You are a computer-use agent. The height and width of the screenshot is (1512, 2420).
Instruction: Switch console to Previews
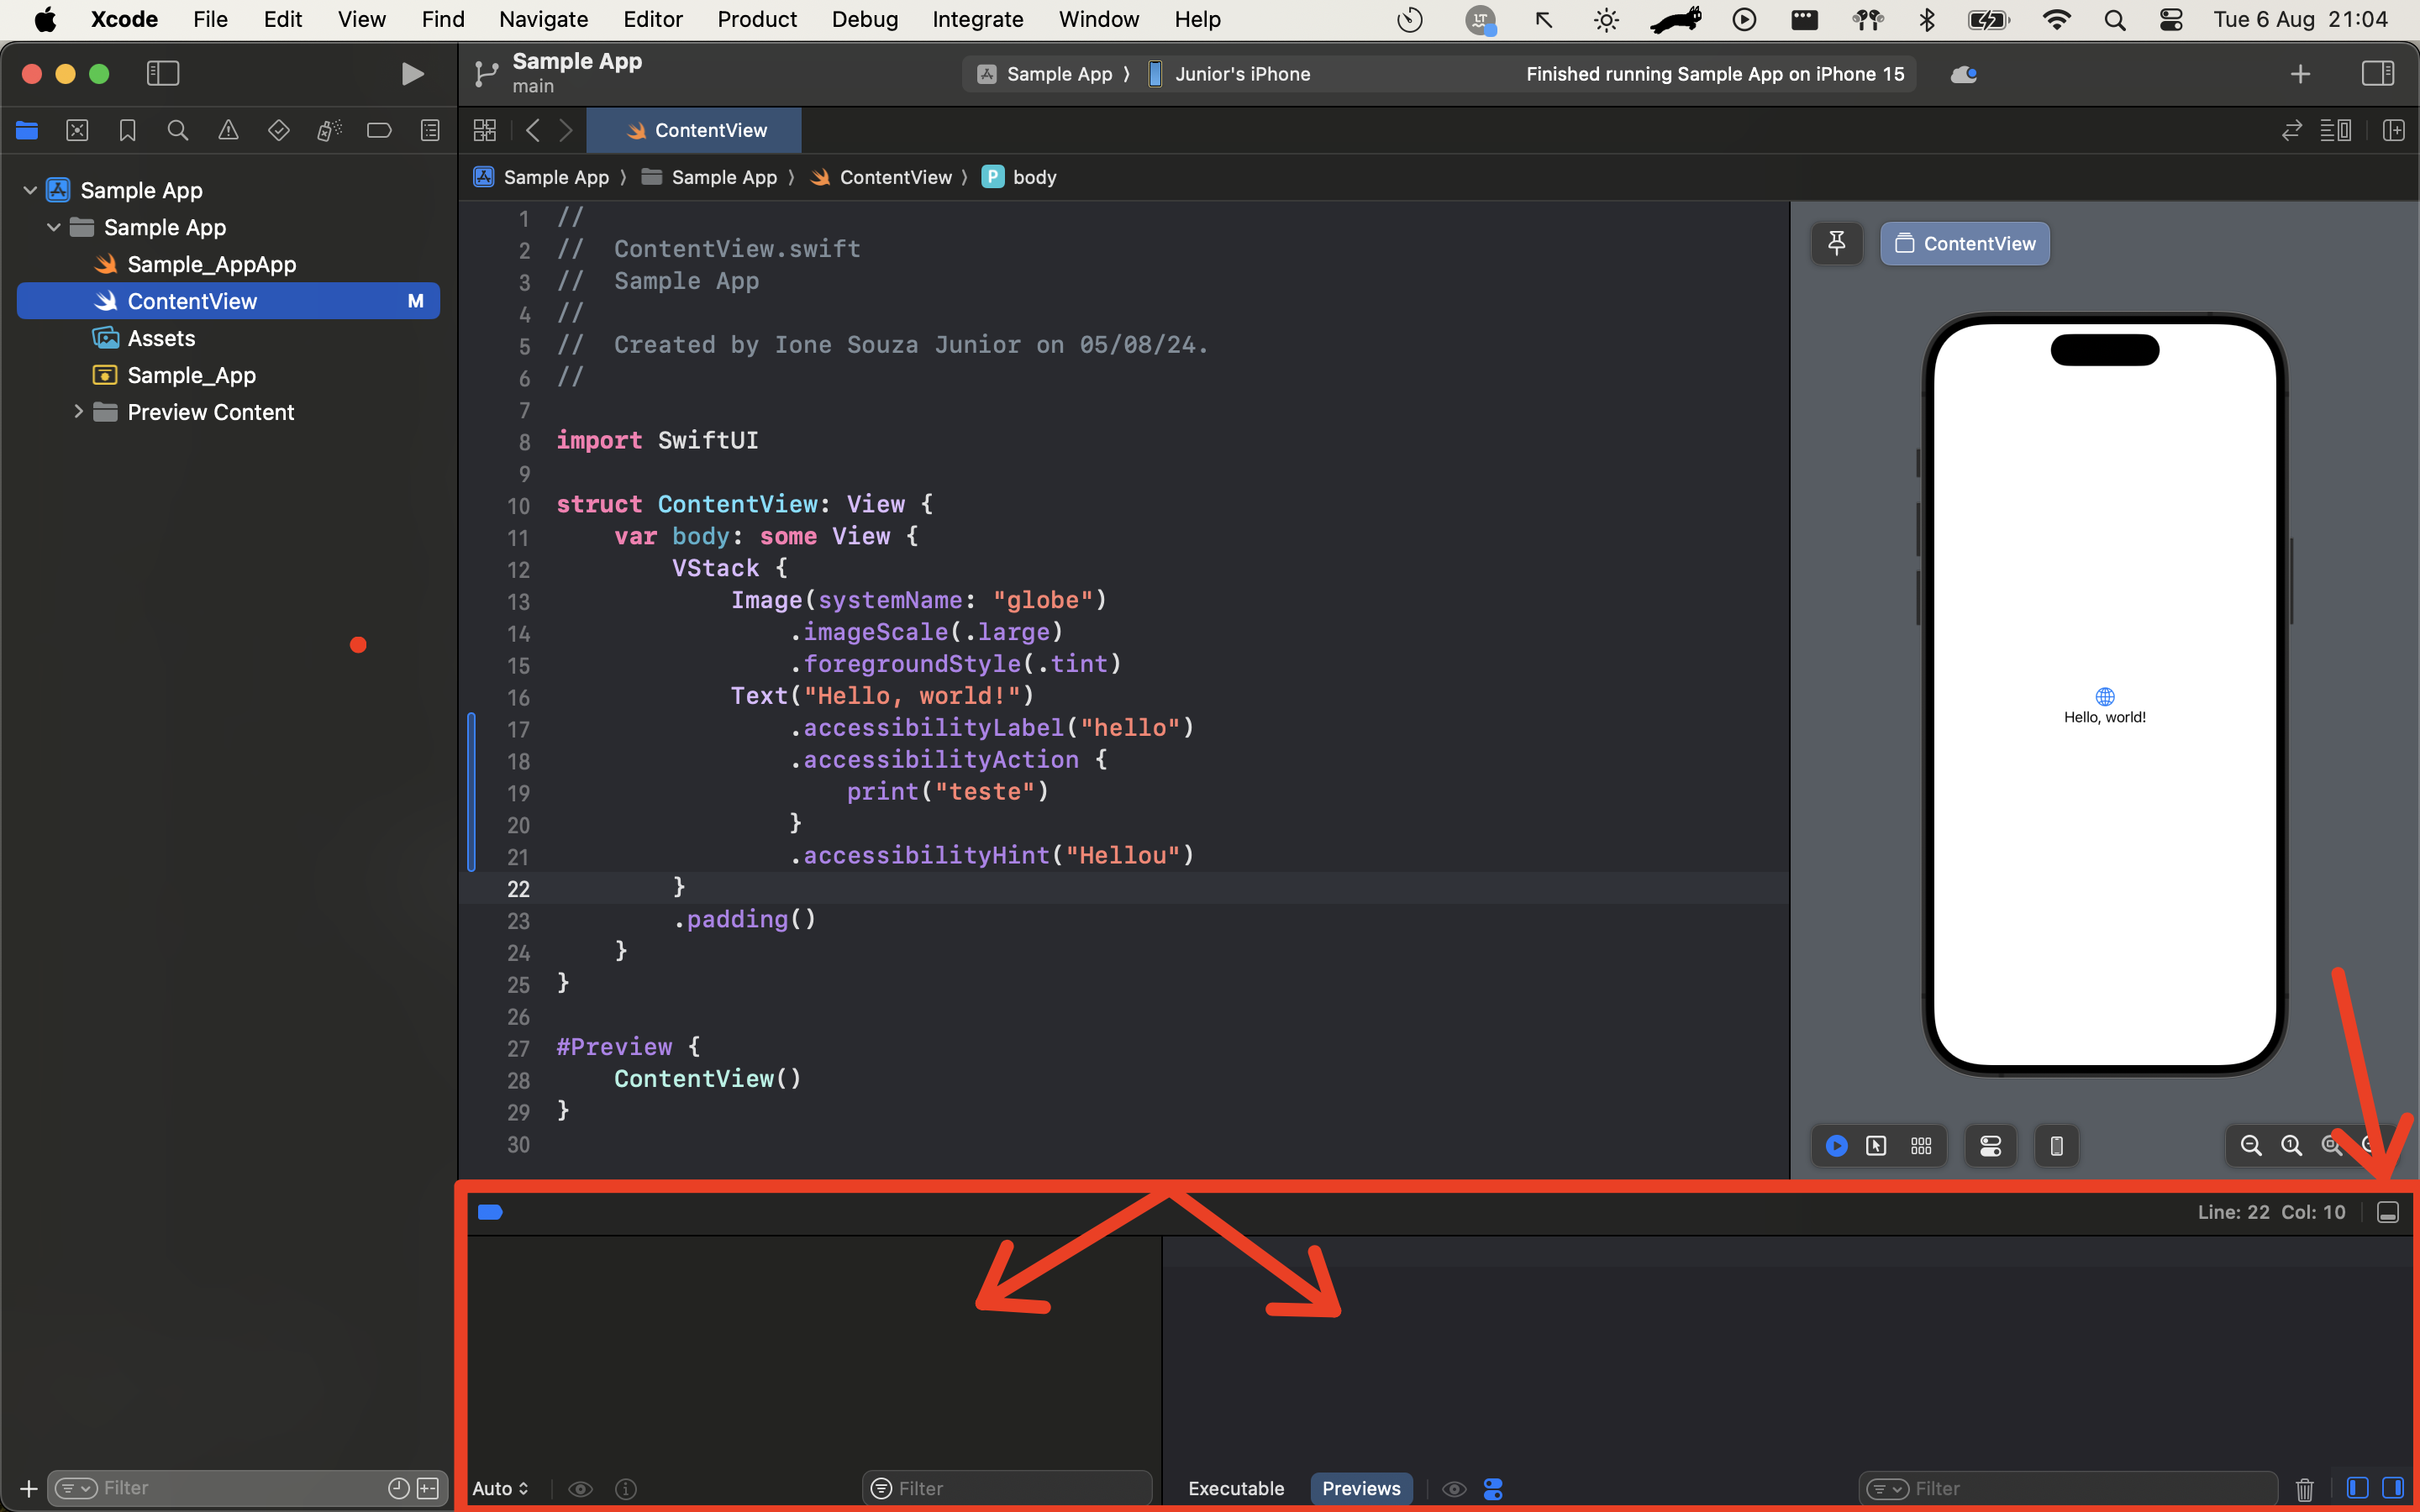click(1361, 1489)
